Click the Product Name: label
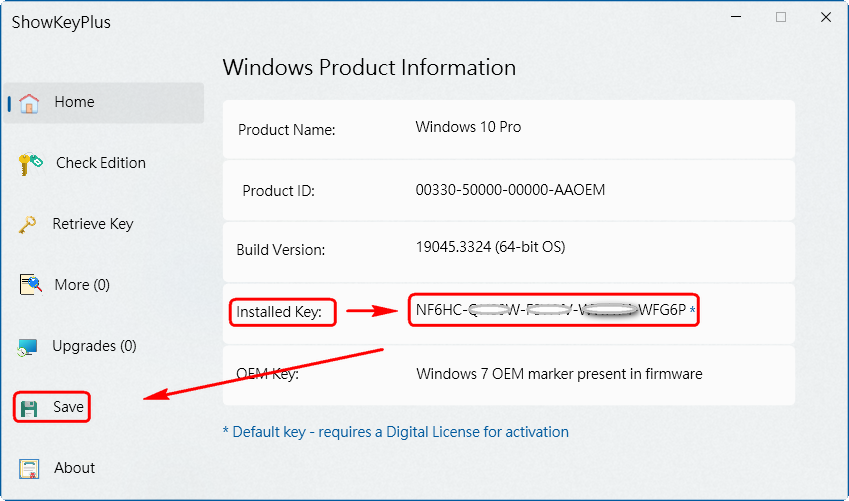This screenshot has height=501, width=849. [x=286, y=130]
